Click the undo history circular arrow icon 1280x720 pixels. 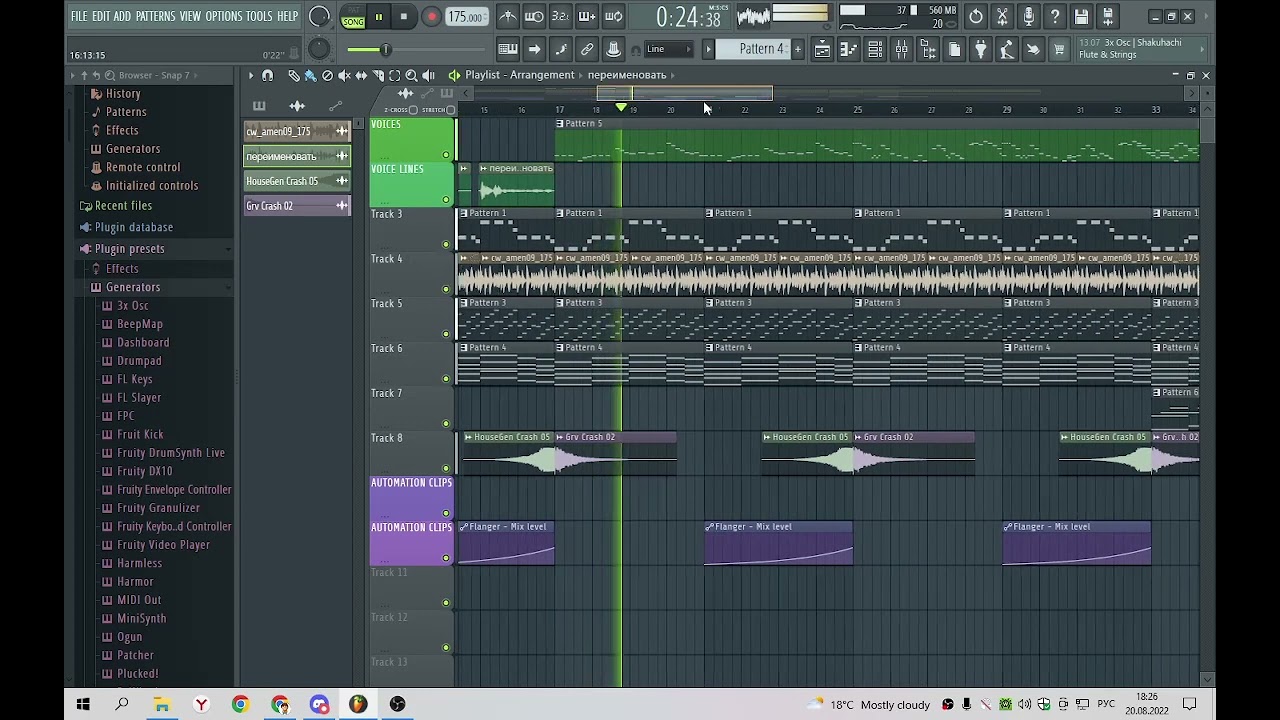(976, 16)
